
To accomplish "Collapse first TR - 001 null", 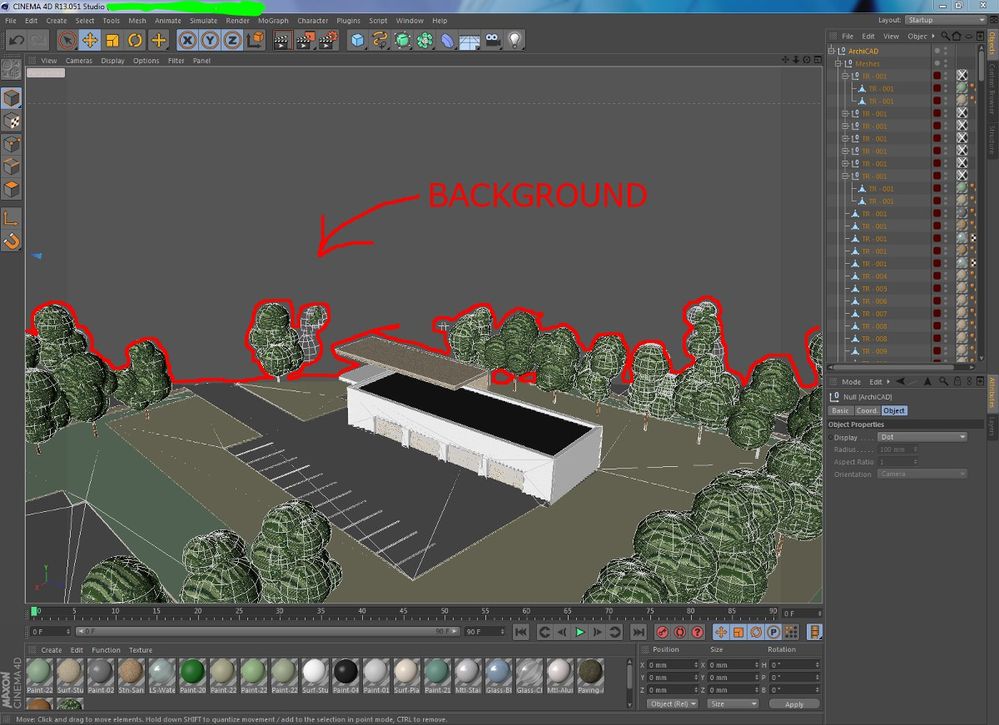I will click(845, 76).
